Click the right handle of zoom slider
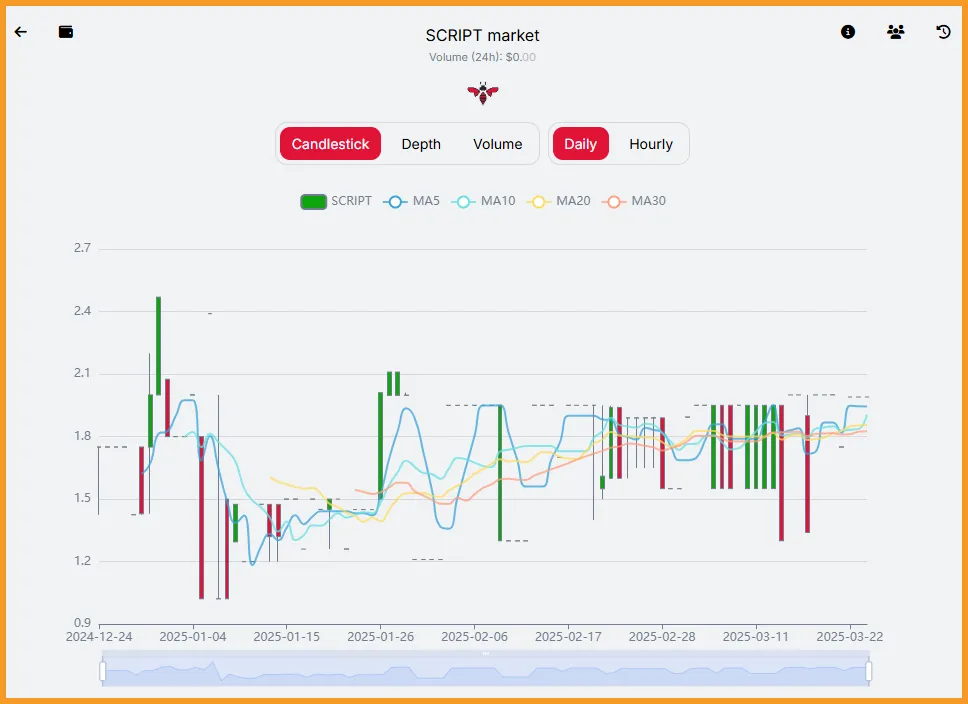The image size is (968, 704). pos(869,671)
